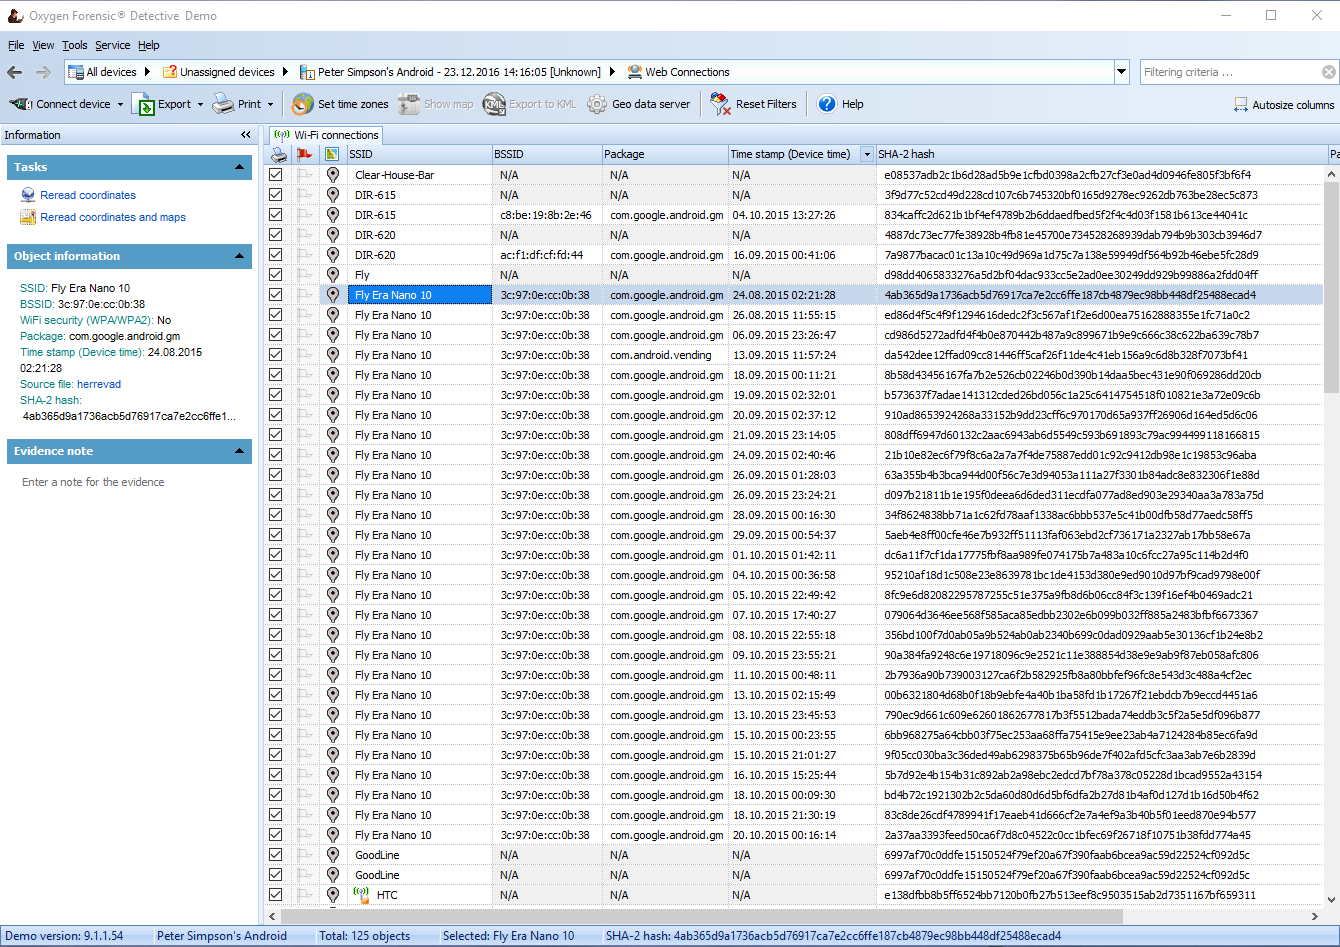The image size is (1340, 947).
Task: Uncheck the selected Fly Era Nano 10 row
Action: pyautogui.click(x=275, y=294)
